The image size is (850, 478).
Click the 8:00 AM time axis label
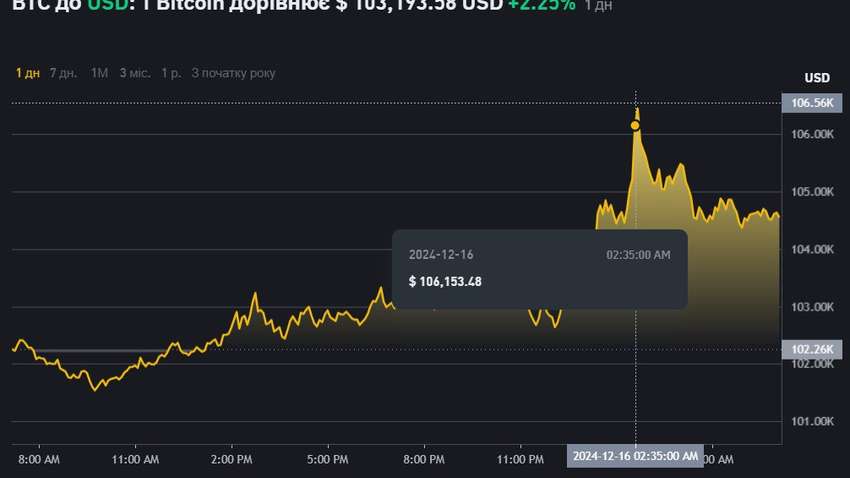[39, 460]
